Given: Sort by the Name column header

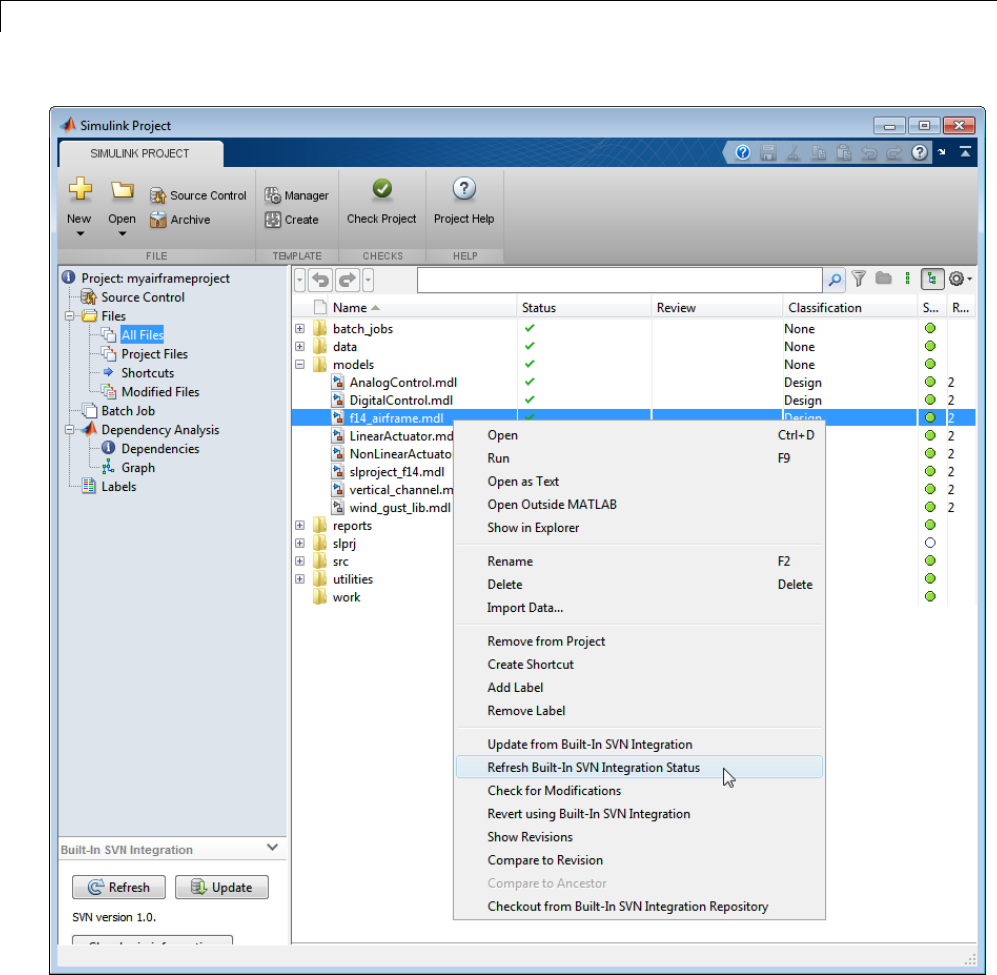Looking at the screenshot, I should pyautogui.click(x=422, y=308).
